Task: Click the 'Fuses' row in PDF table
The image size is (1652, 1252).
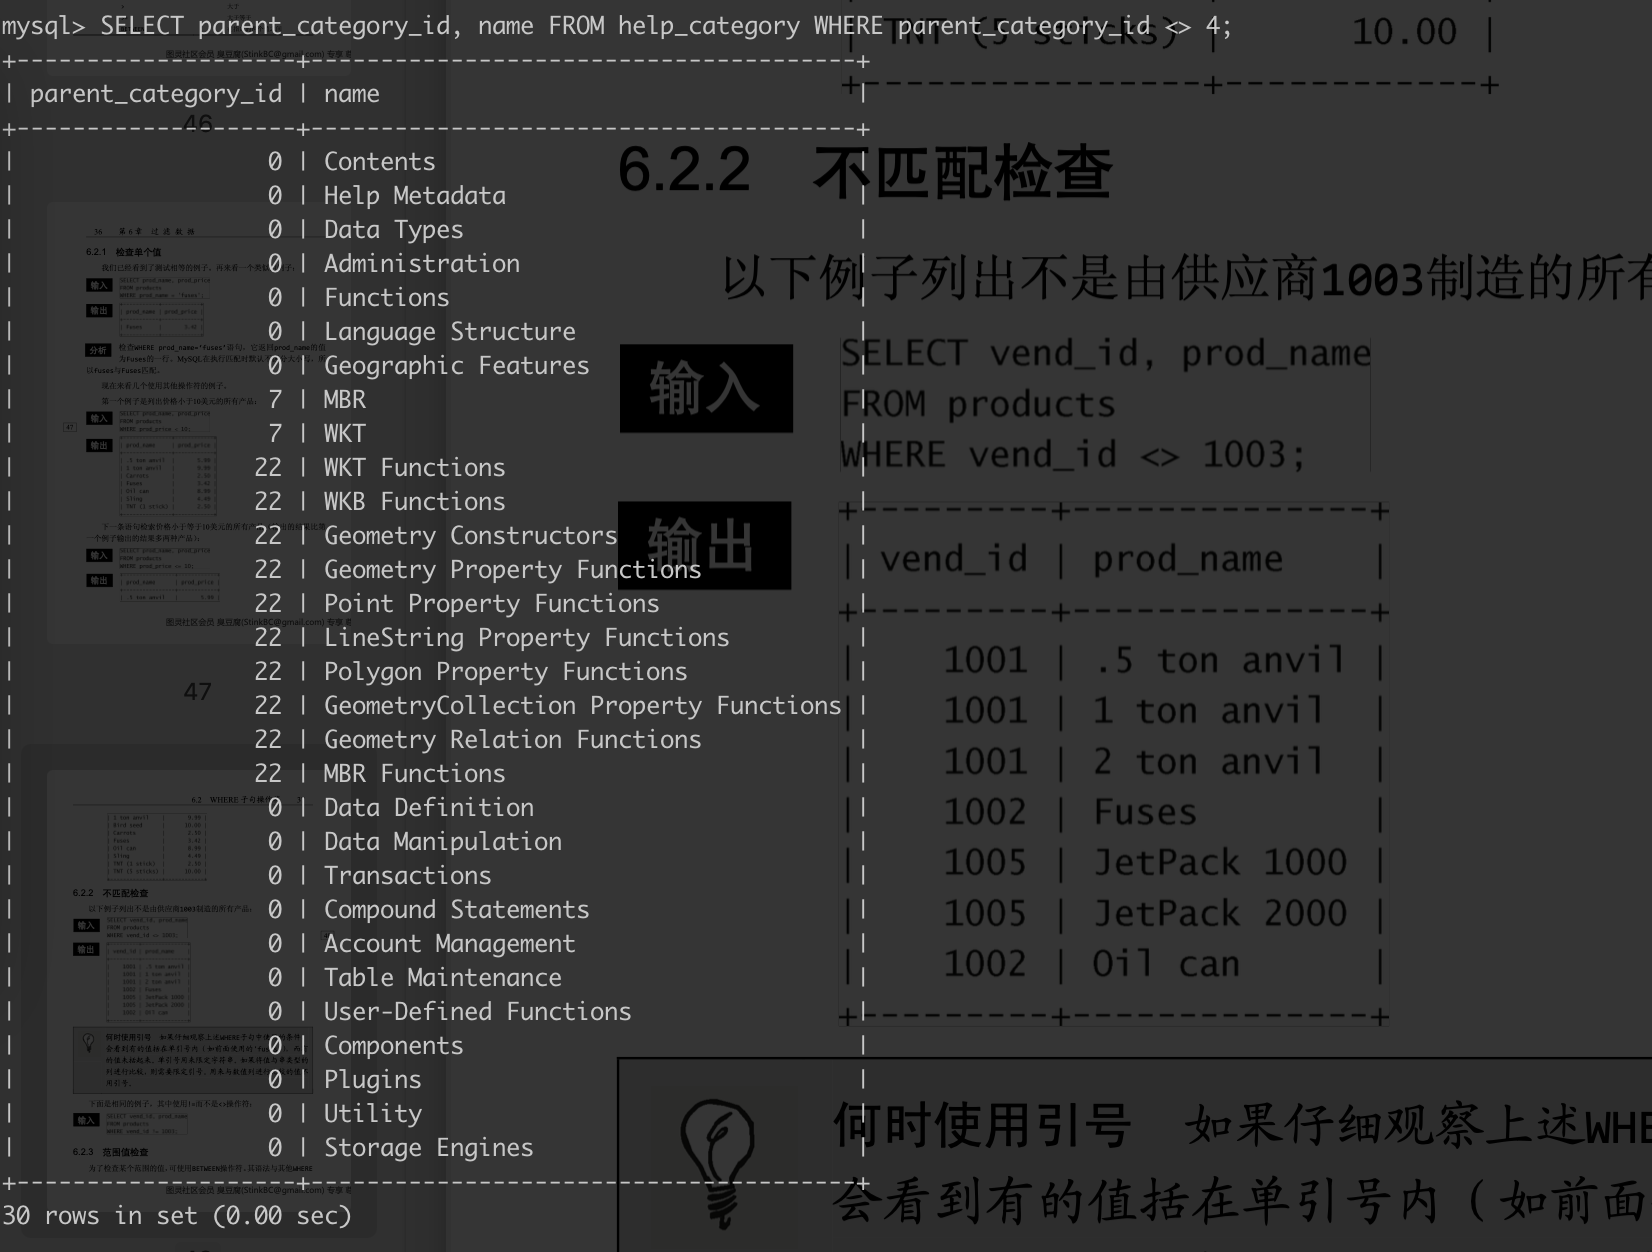Action: coord(1115,812)
